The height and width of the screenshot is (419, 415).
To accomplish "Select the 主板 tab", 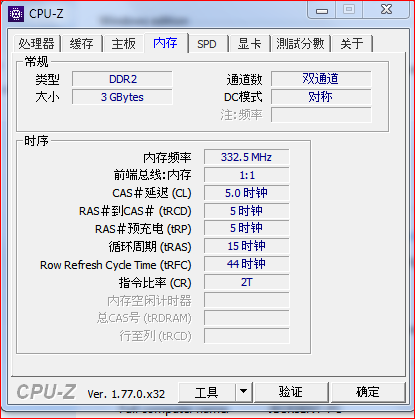I will 123,44.
